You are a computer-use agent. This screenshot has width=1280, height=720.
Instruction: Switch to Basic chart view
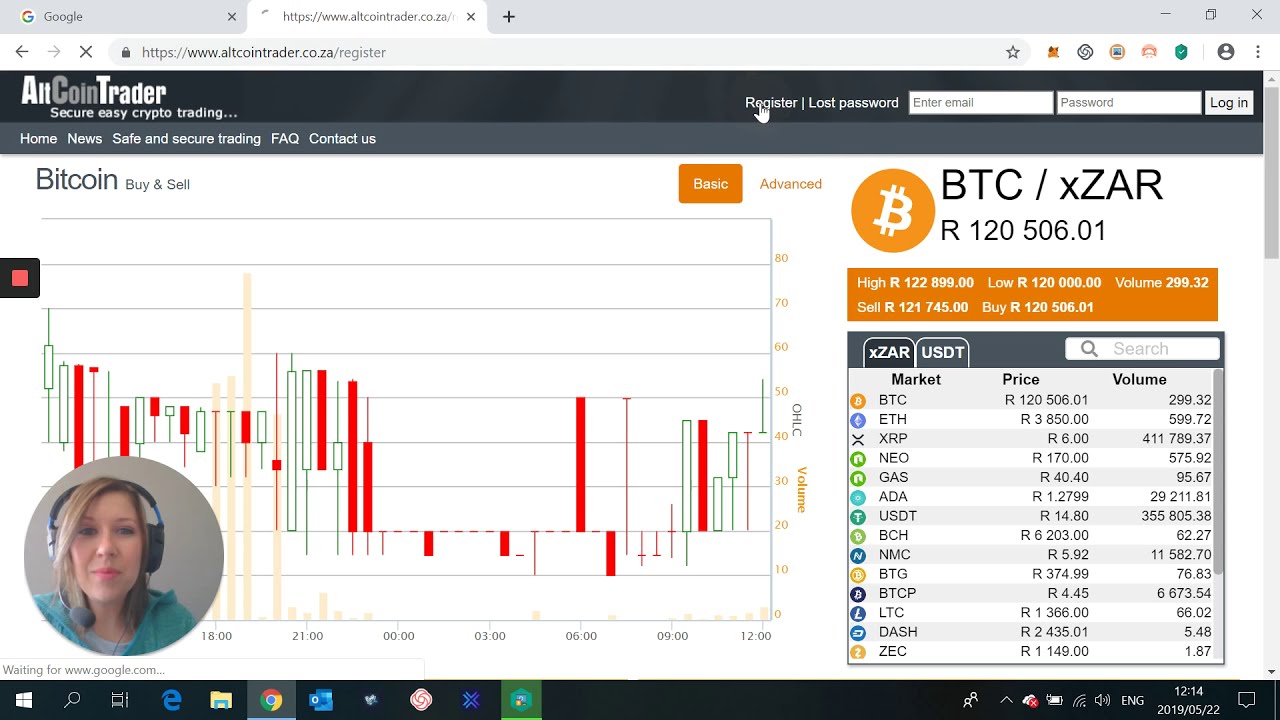pyautogui.click(x=710, y=184)
